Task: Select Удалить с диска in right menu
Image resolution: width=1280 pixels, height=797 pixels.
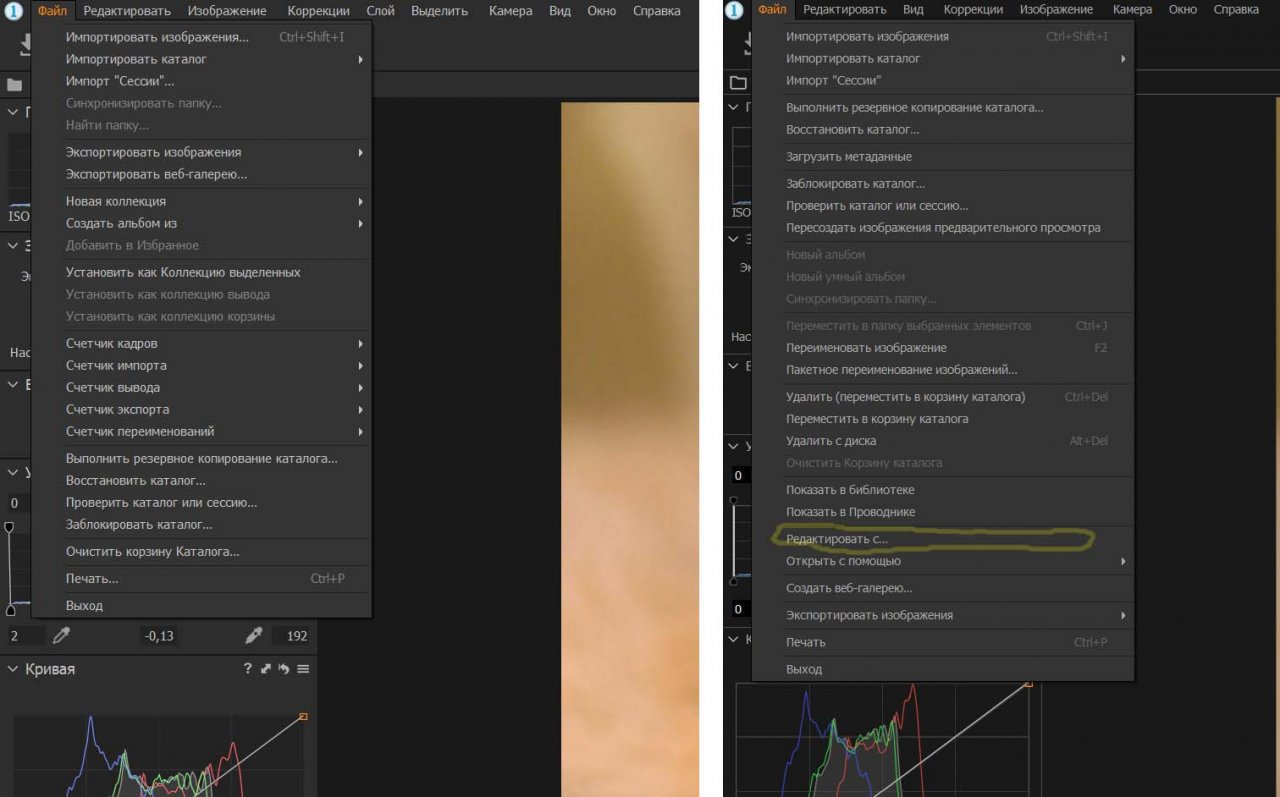Action: (944, 440)
